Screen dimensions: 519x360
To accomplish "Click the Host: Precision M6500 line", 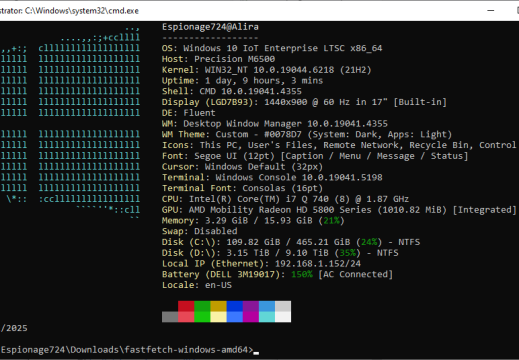I will click(x=218, y=59).
